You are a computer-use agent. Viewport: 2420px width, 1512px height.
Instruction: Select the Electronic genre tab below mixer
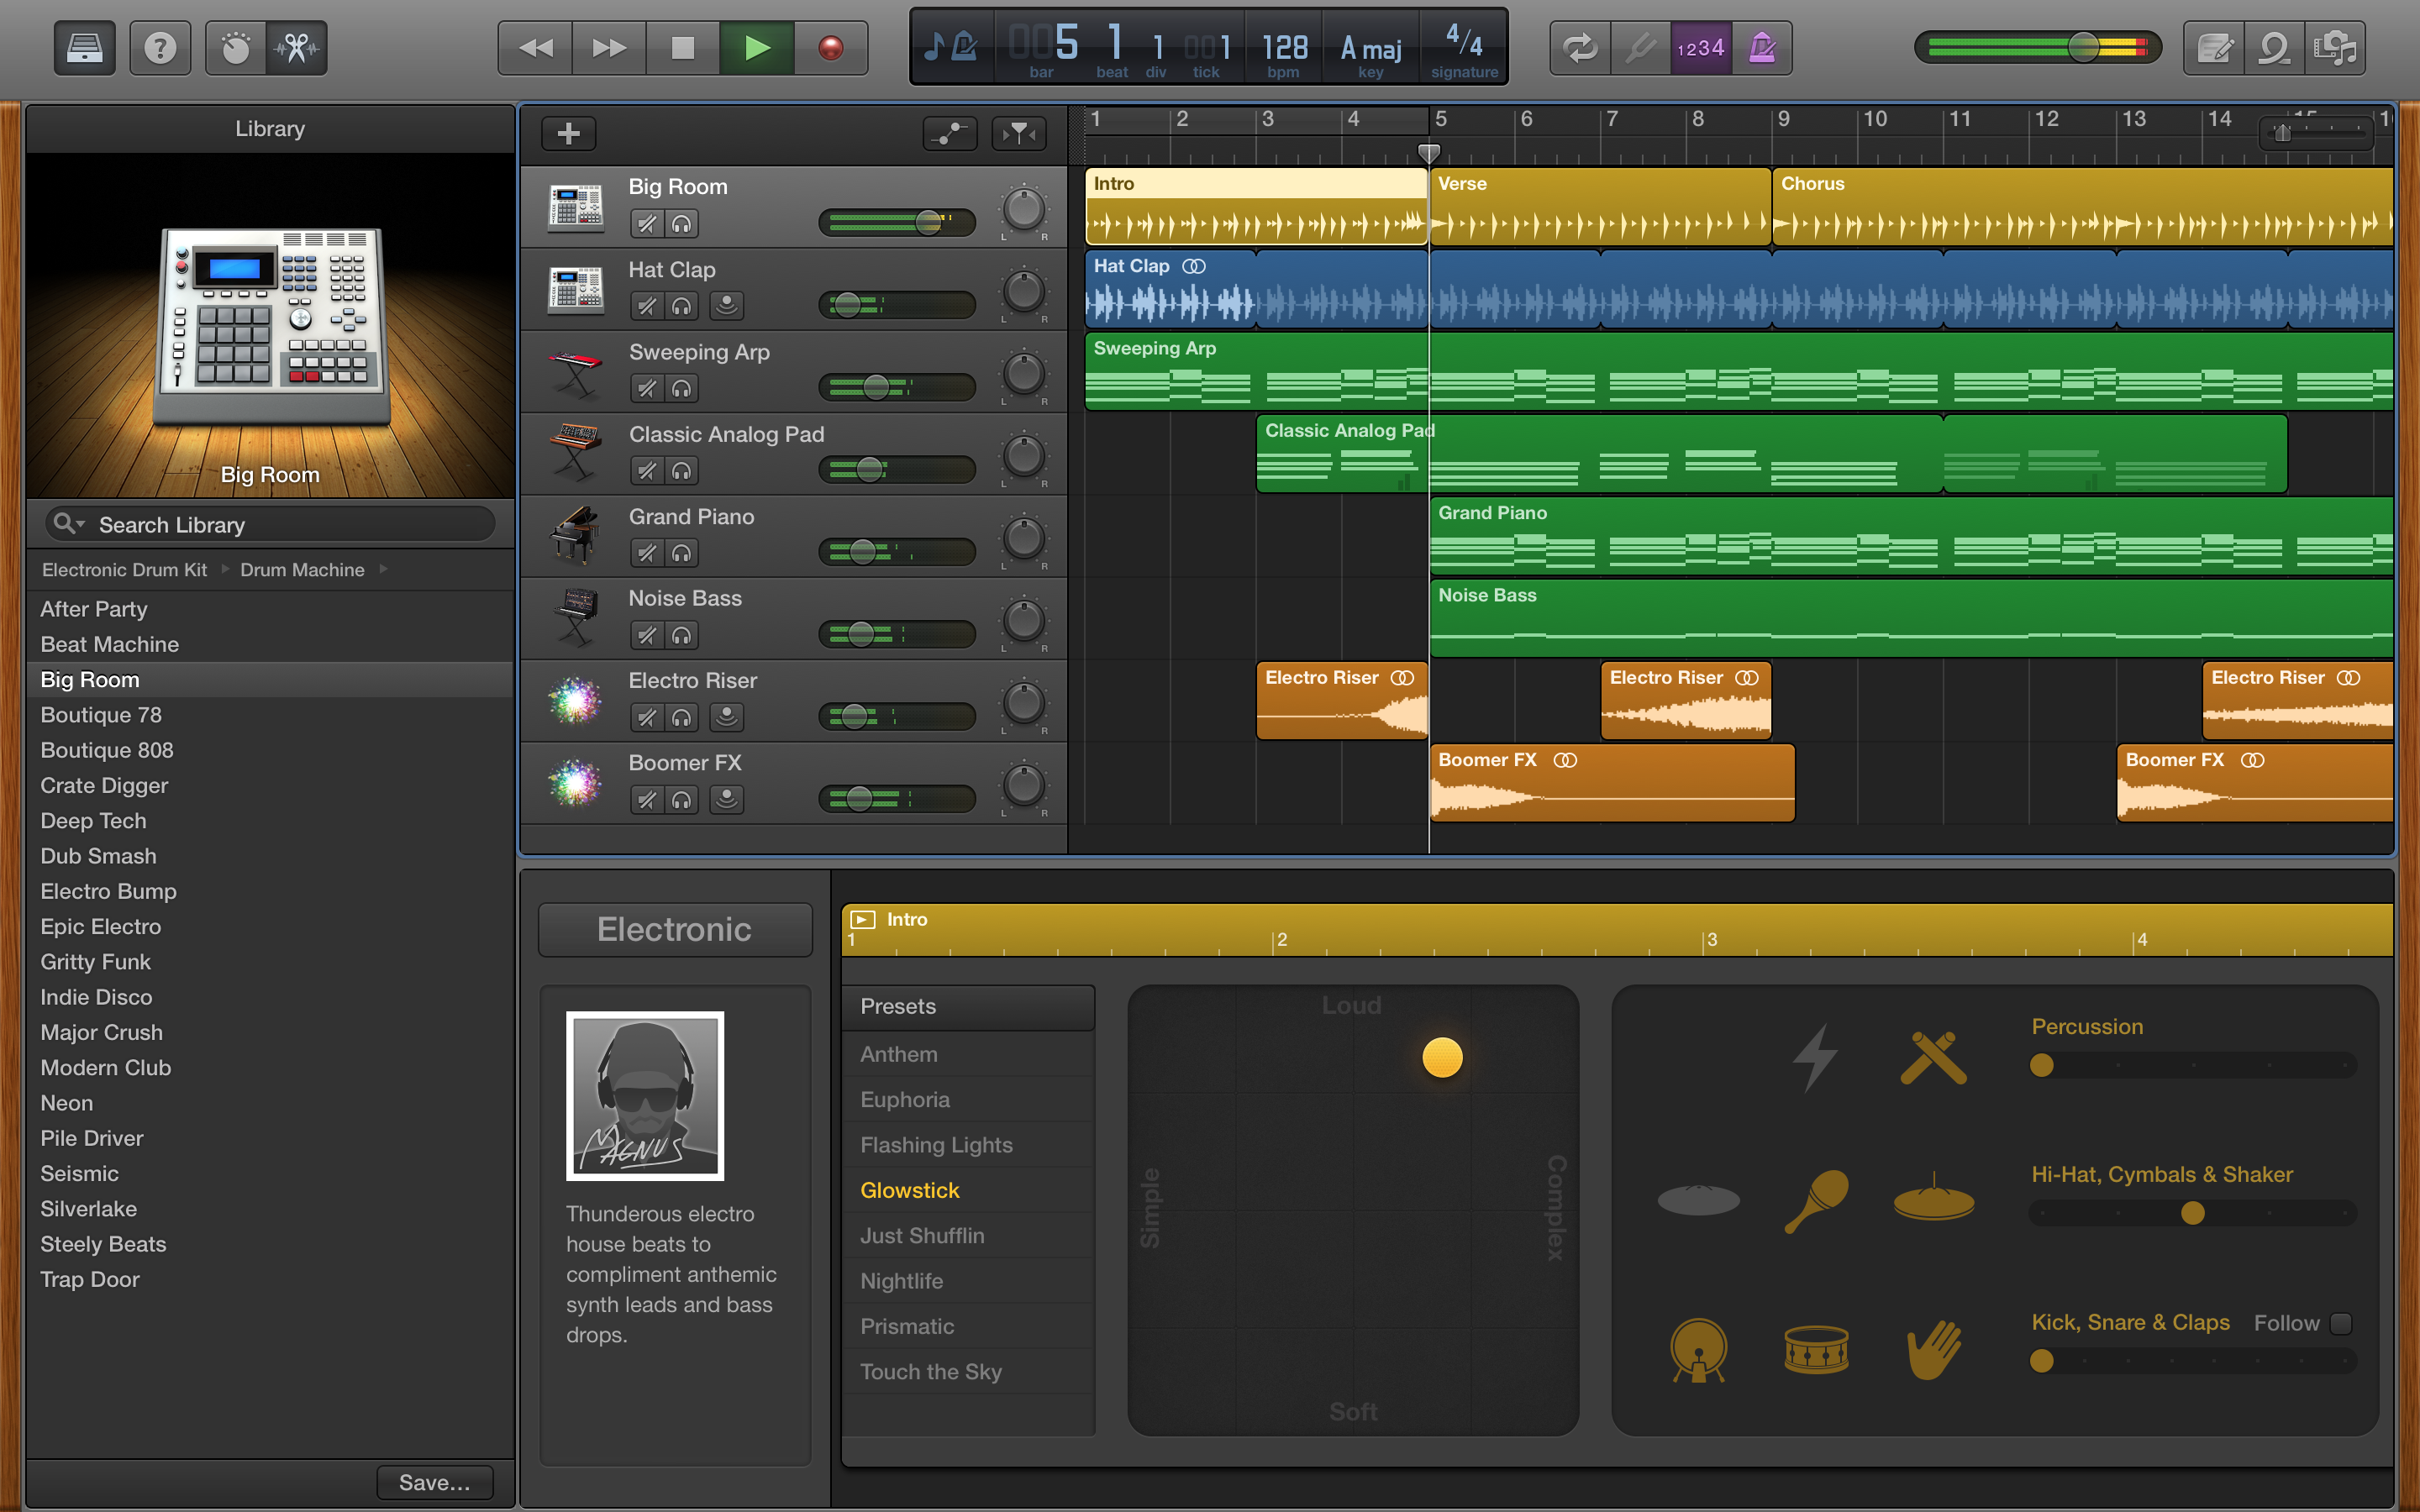(672, 928)
